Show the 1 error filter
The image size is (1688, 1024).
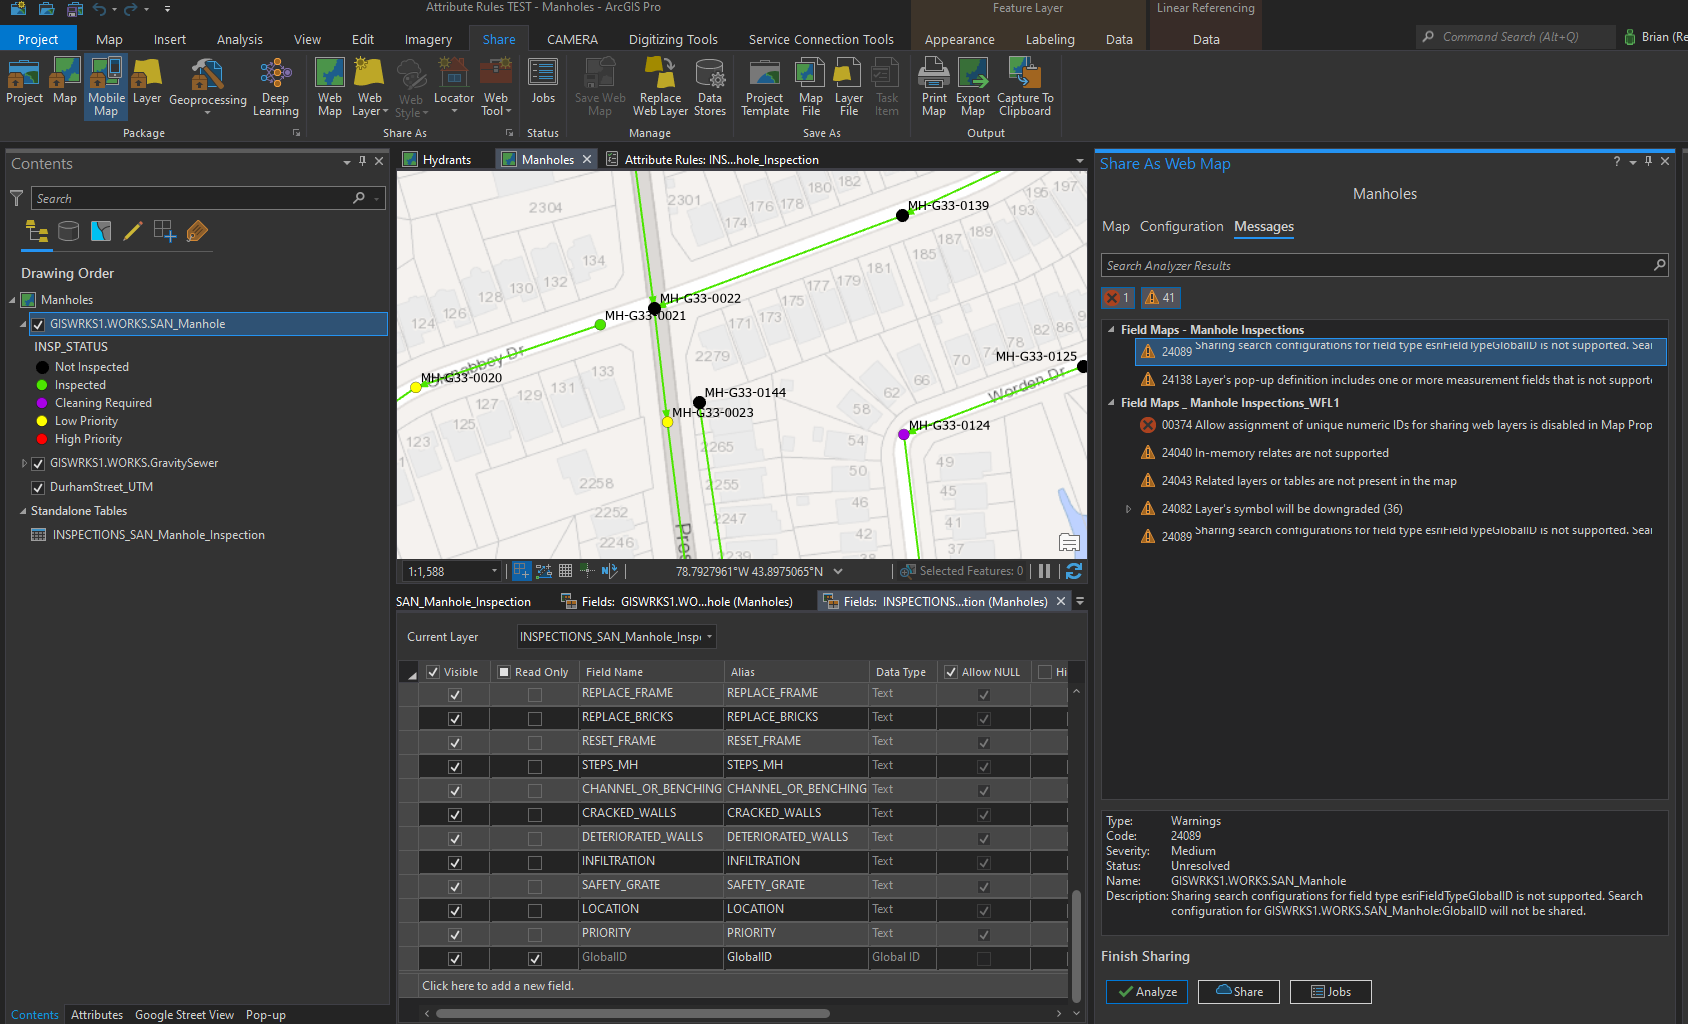coord(1118,297)
